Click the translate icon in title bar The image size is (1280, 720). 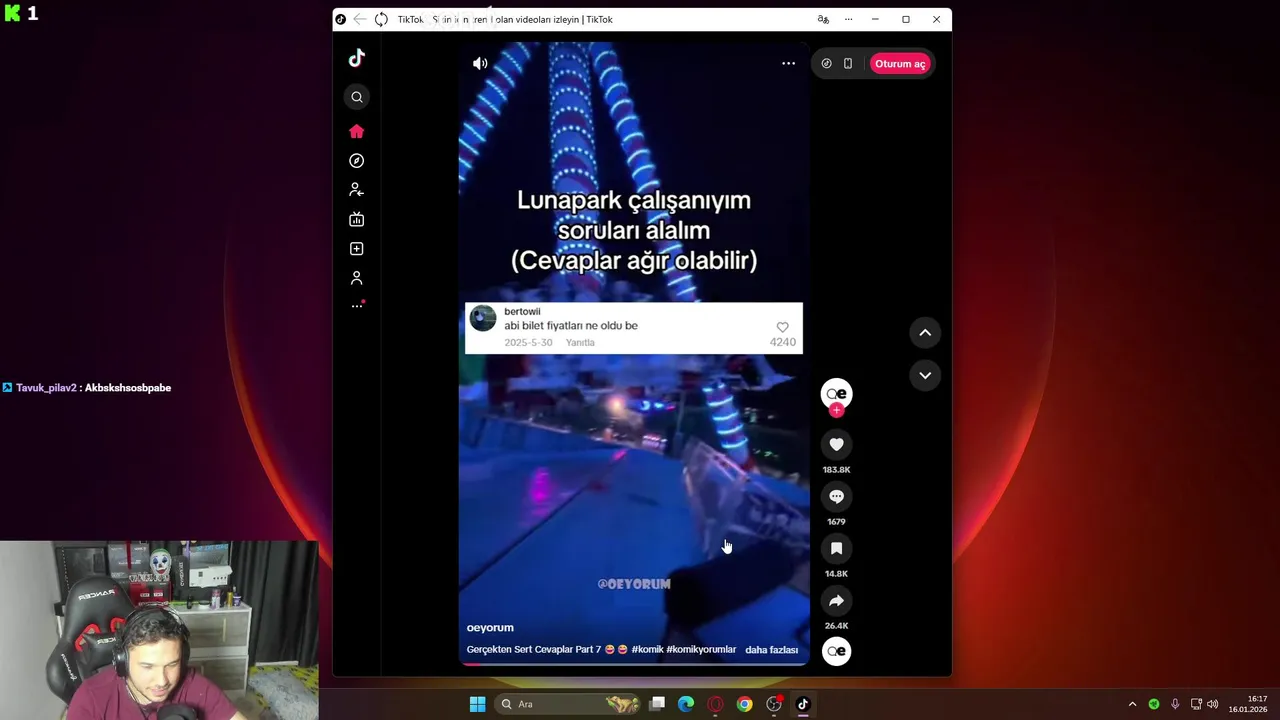click(x=823, y=19)
